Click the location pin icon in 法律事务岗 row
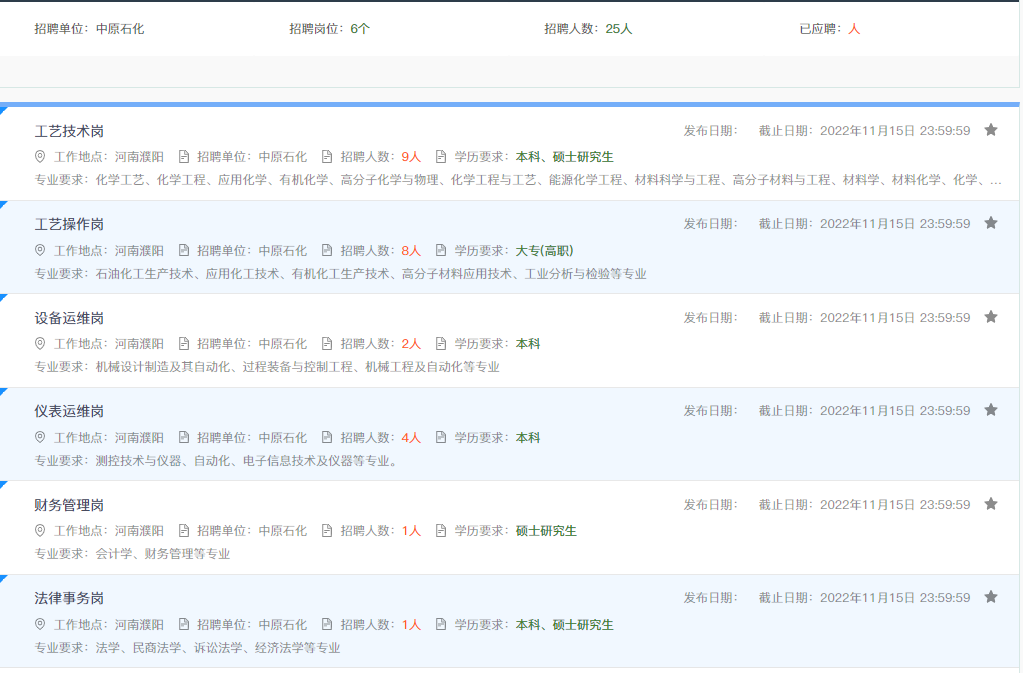 coord(40,624)
